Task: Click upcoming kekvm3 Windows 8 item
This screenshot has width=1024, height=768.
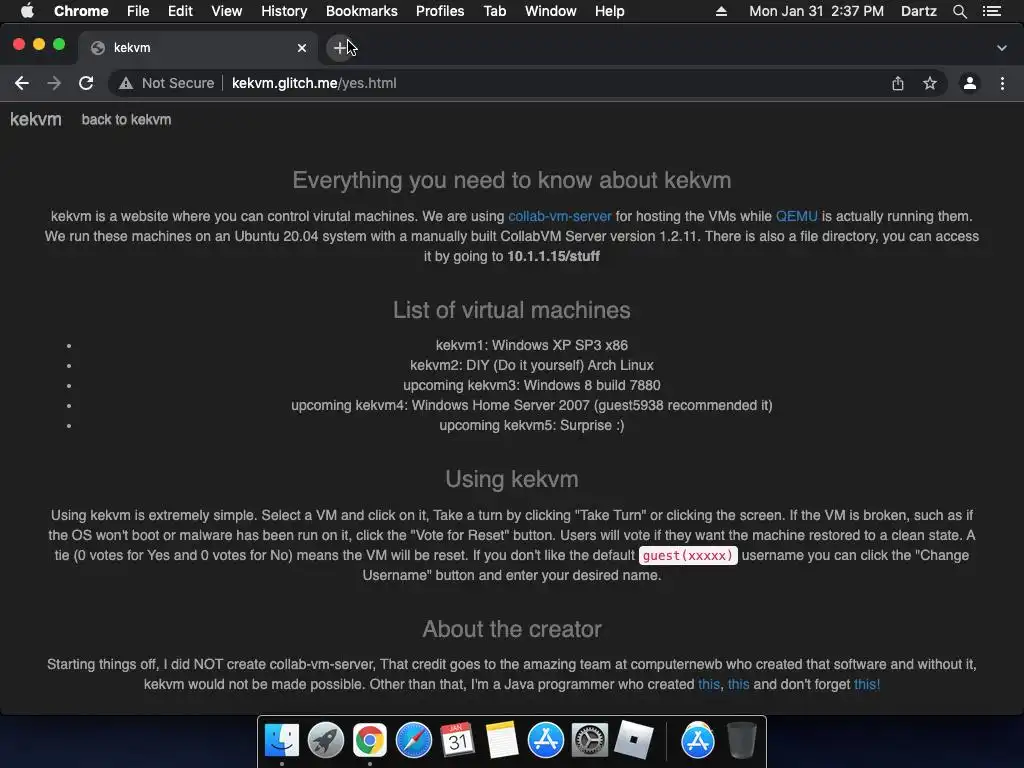Action: [x=532, y=385]
